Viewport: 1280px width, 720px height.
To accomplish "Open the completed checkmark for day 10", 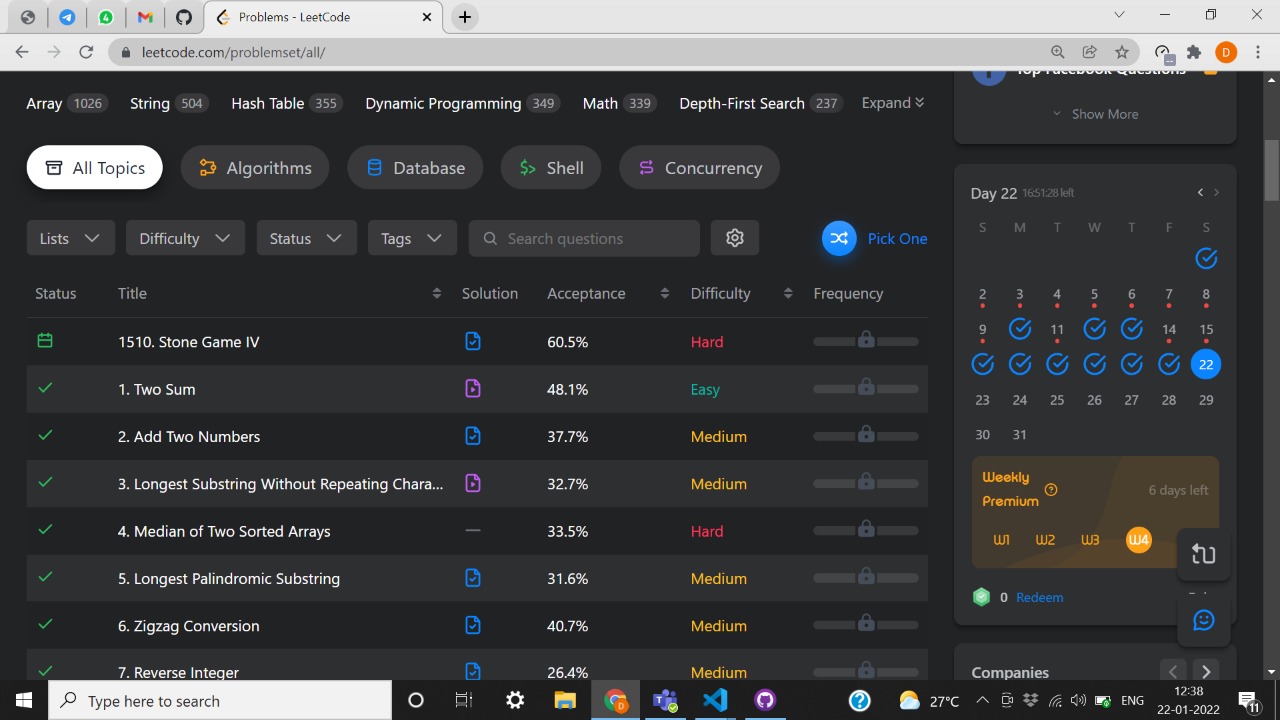I will pyautogui.click(x=1020, y=329).
